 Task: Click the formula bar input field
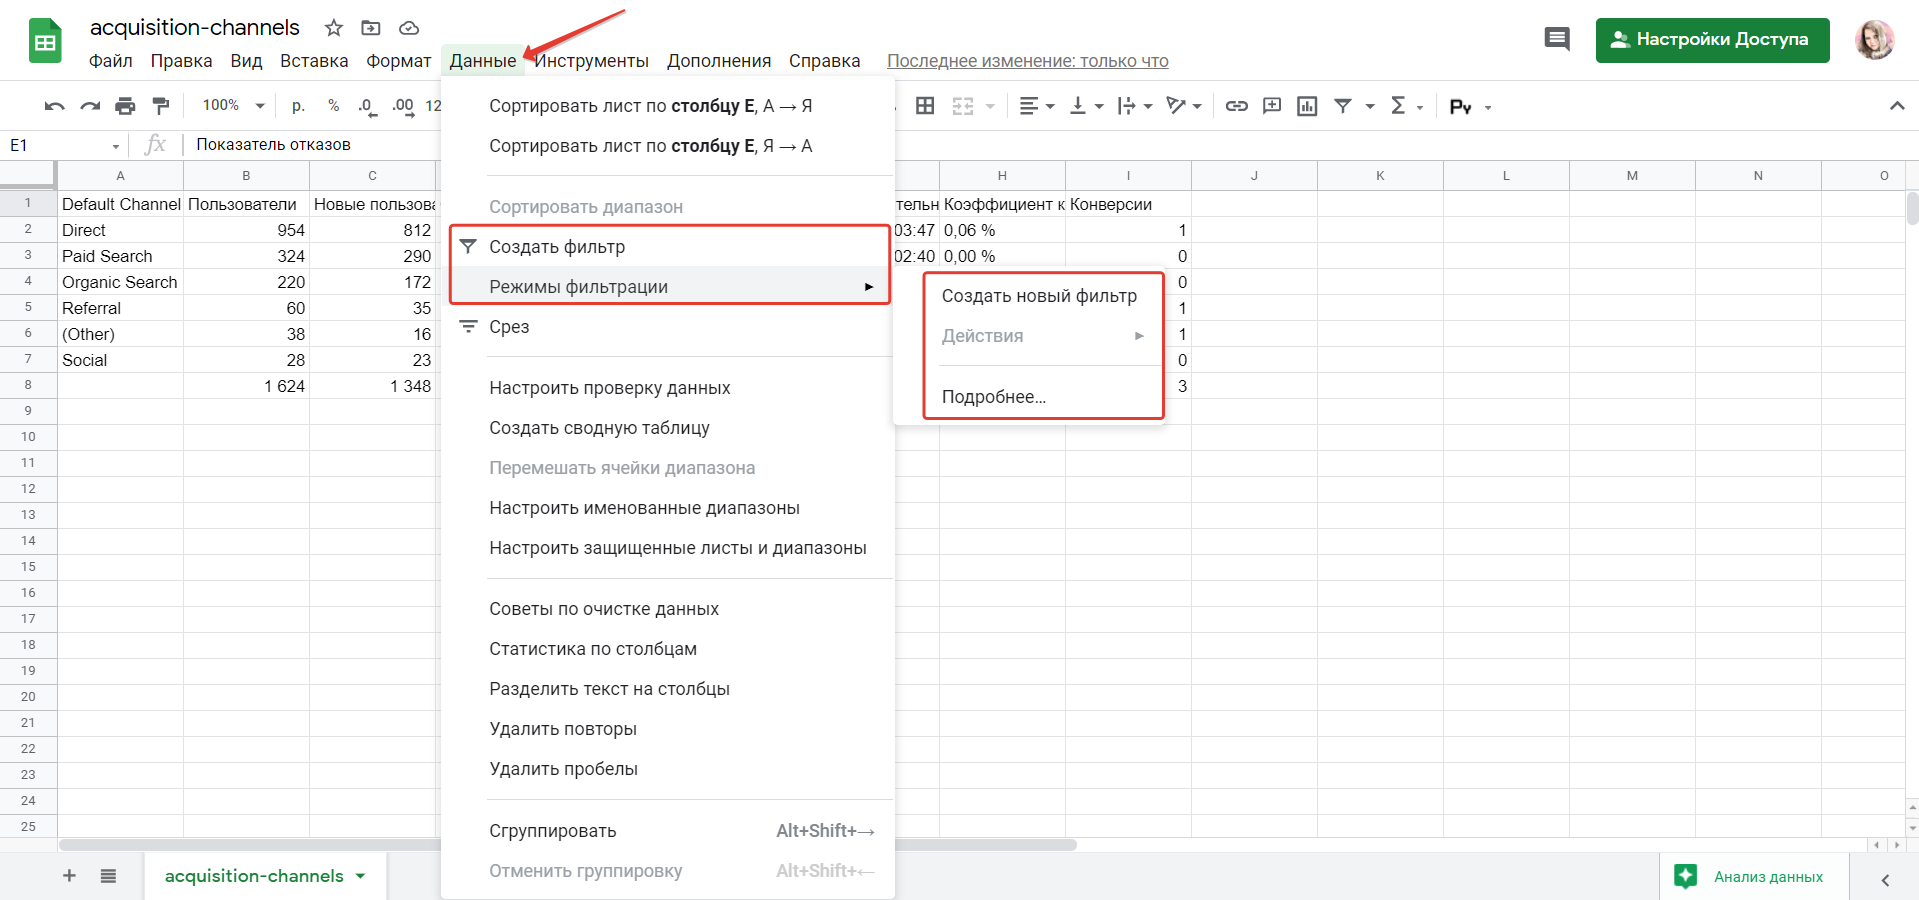[x=310, y=145]
